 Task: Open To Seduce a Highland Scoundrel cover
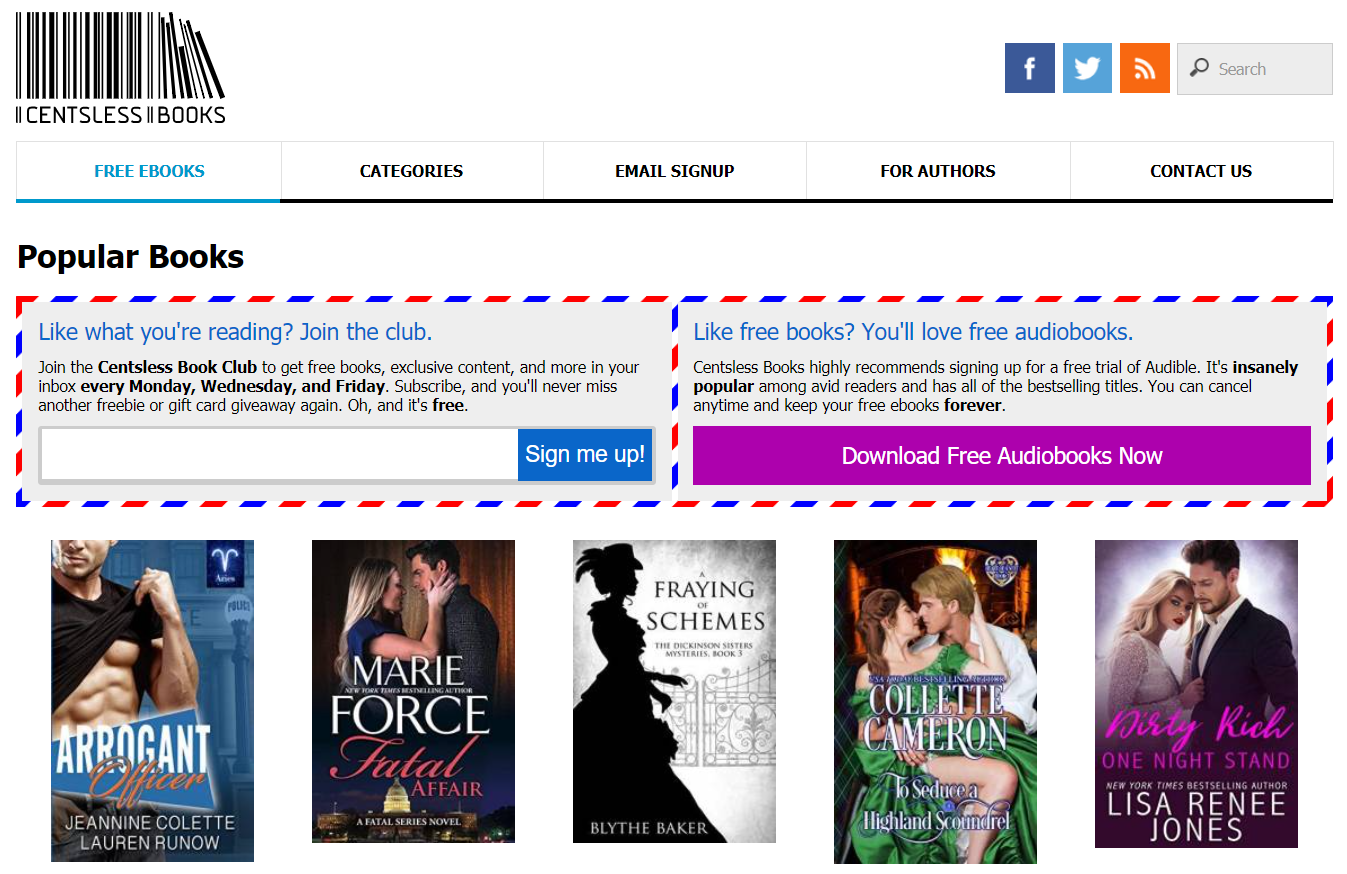click(x=935, y=701)
